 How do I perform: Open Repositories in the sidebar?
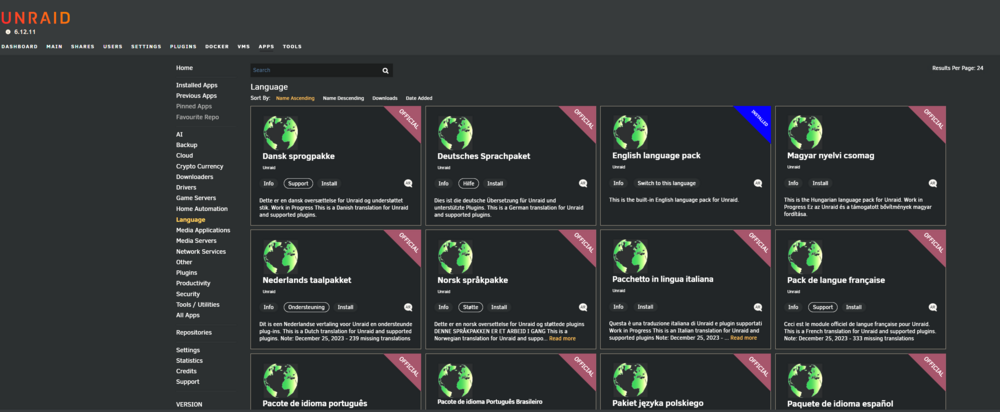coord(194,332)
